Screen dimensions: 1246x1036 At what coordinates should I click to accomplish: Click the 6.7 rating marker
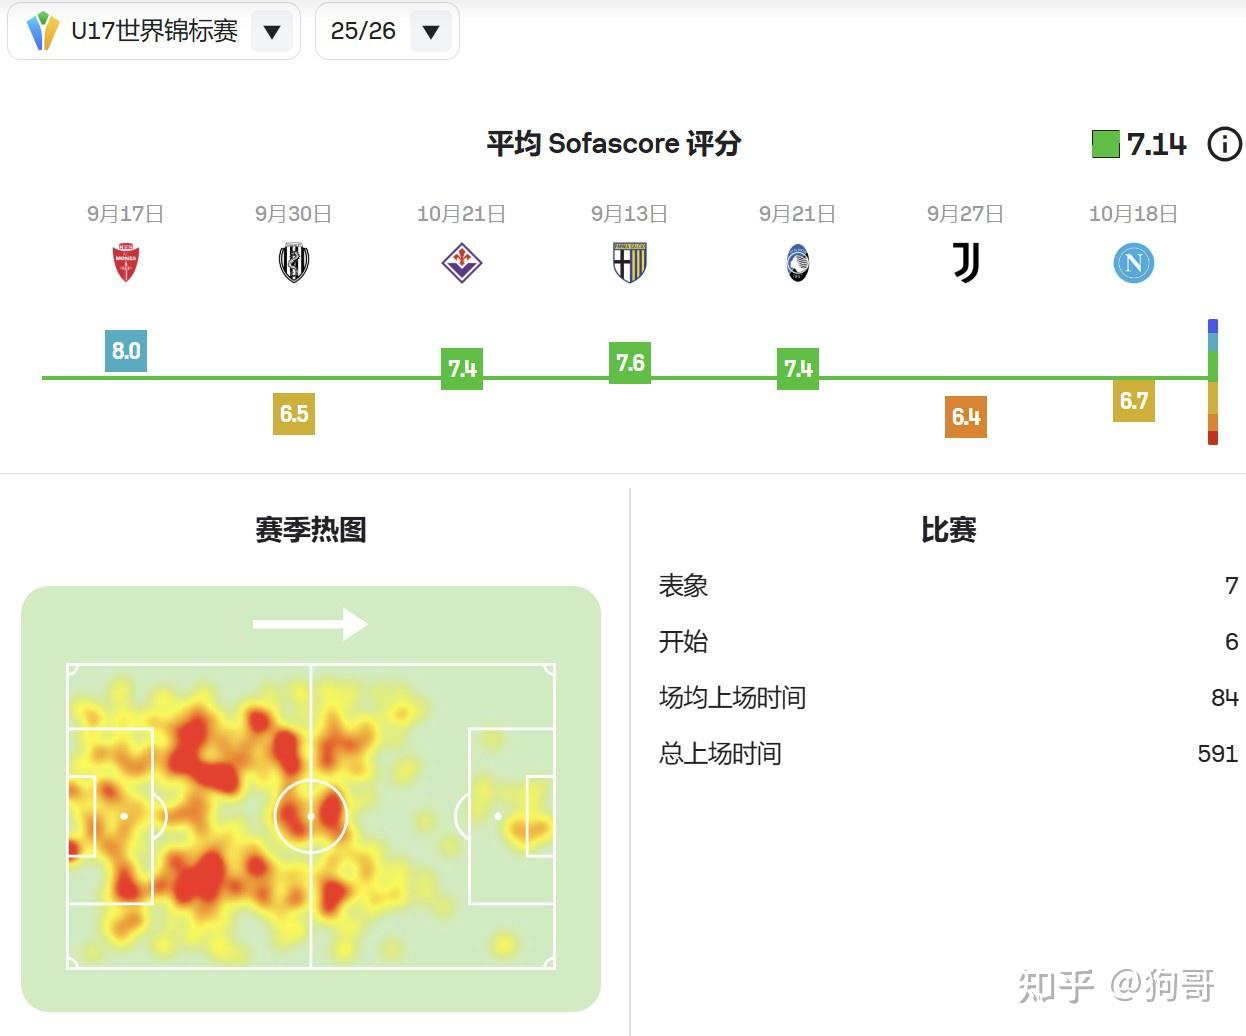pyautogui.click(x=1134, y=401)
